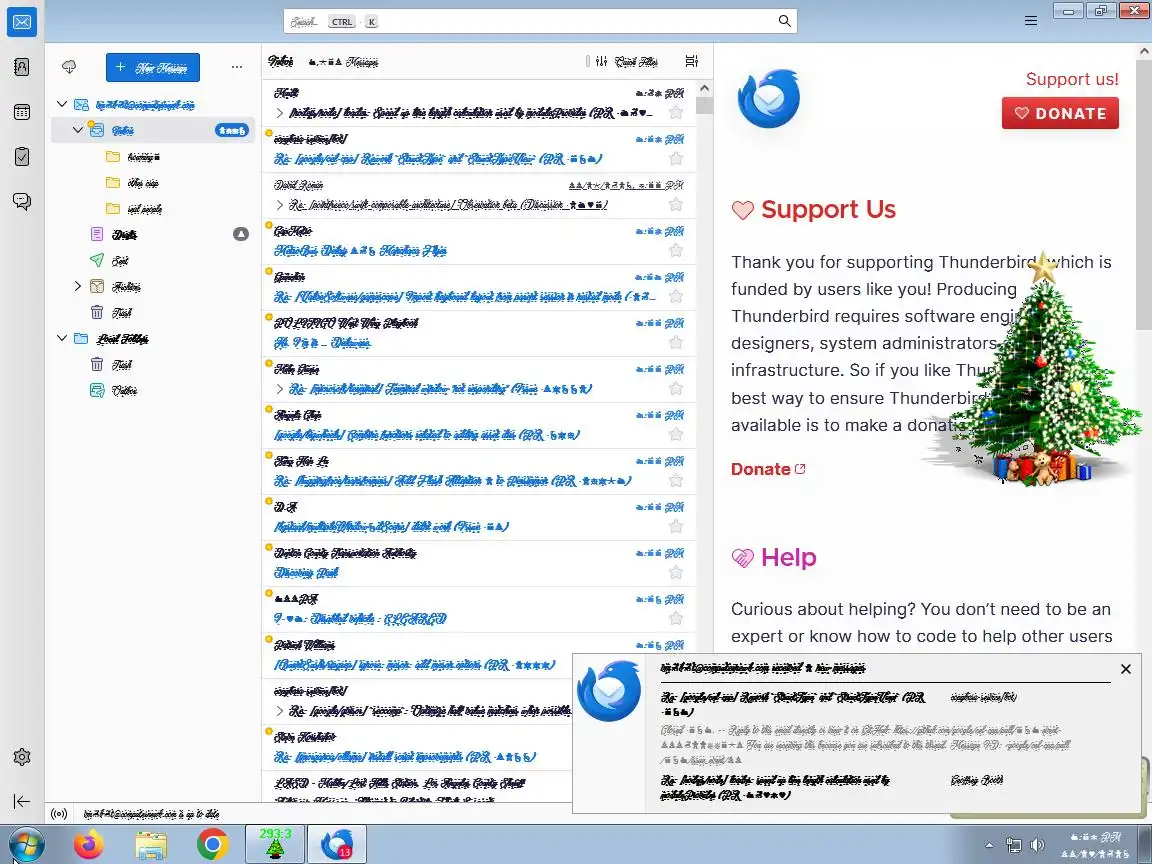
Task: Toggle the Quick Filter bar
Action: tap(628, 62)
